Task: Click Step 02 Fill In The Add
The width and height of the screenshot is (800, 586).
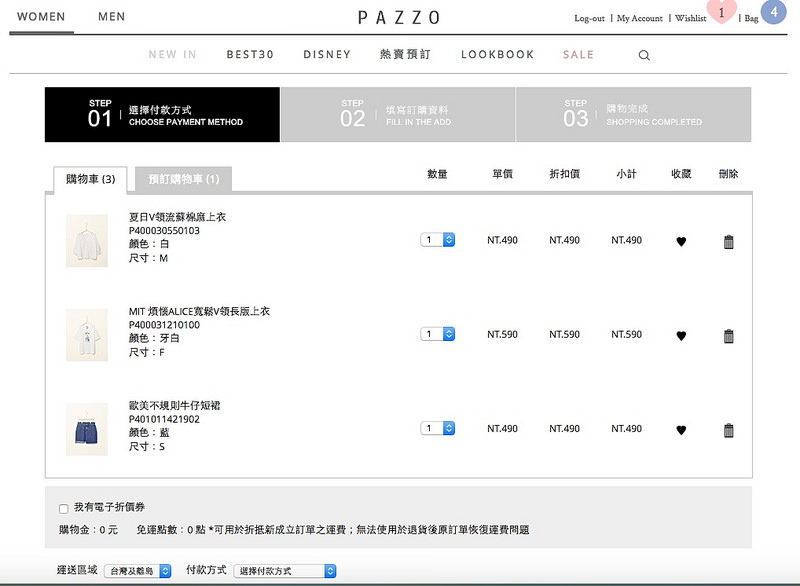Action: coord(398,115)
